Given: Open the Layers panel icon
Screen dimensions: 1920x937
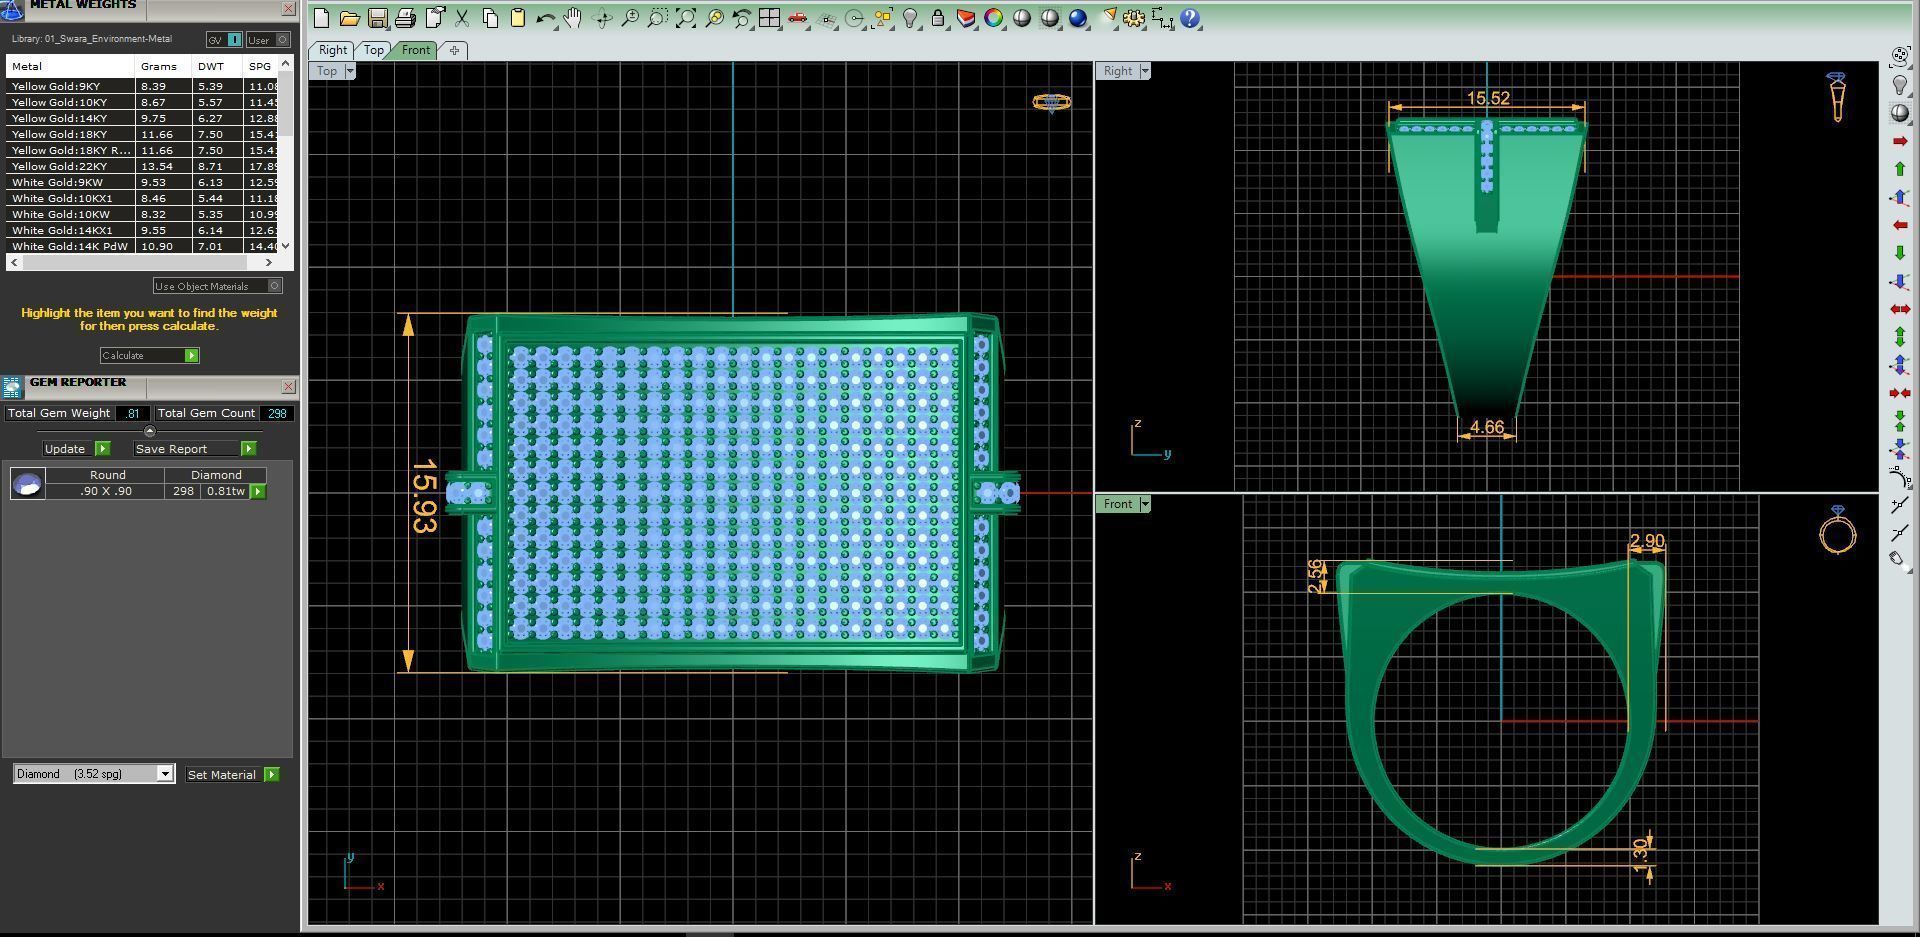Looking at the screenshot, I should click(x=966, y=18).
